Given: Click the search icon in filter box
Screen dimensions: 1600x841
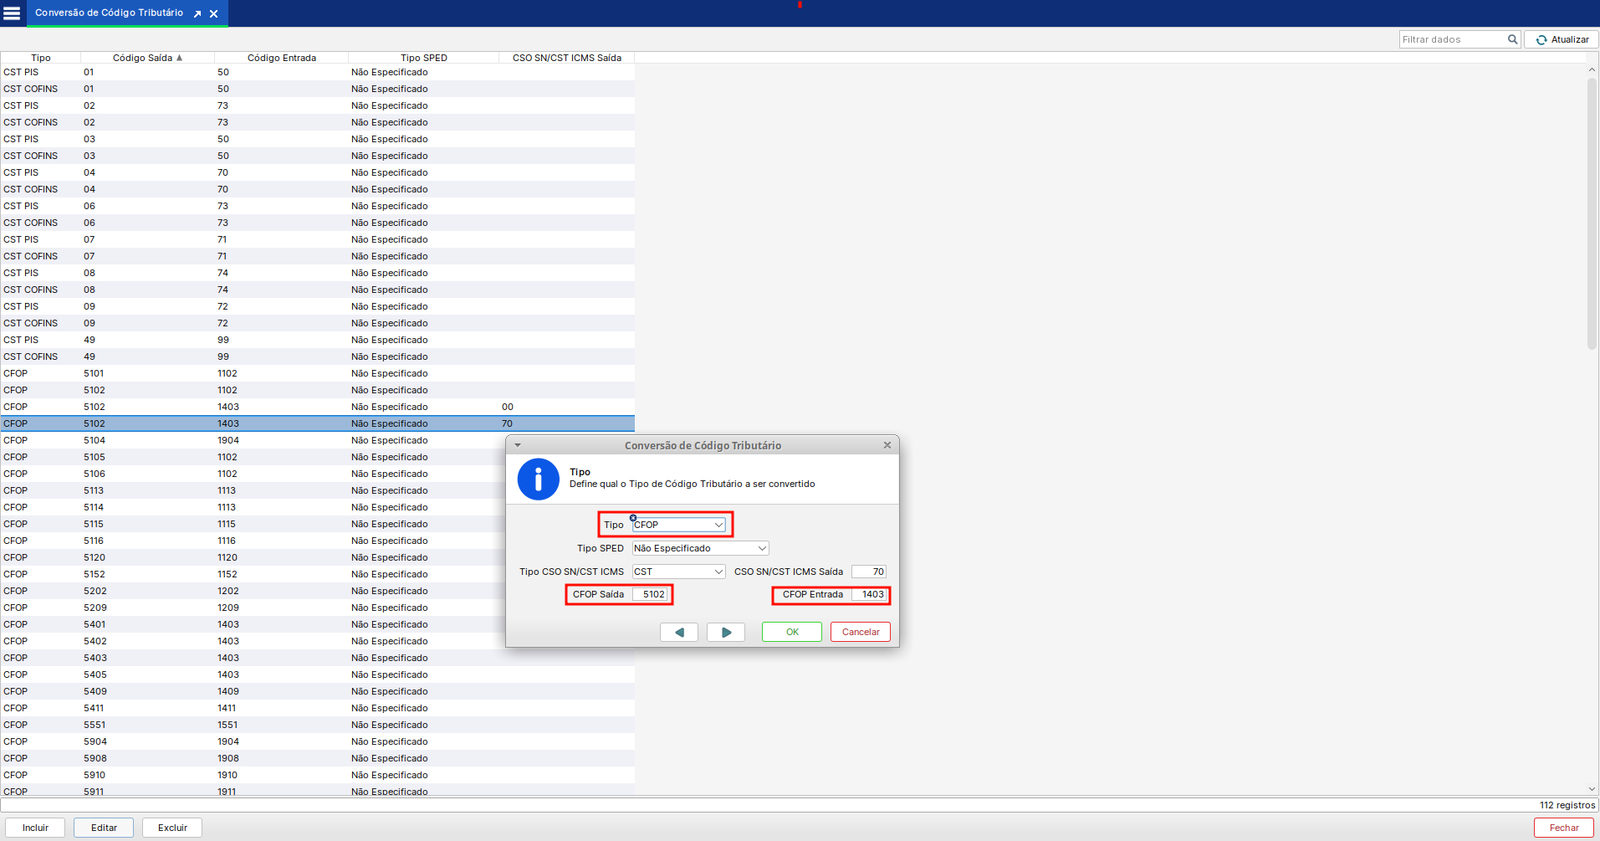Looking at the screenshot, I should coord(1512,40).
